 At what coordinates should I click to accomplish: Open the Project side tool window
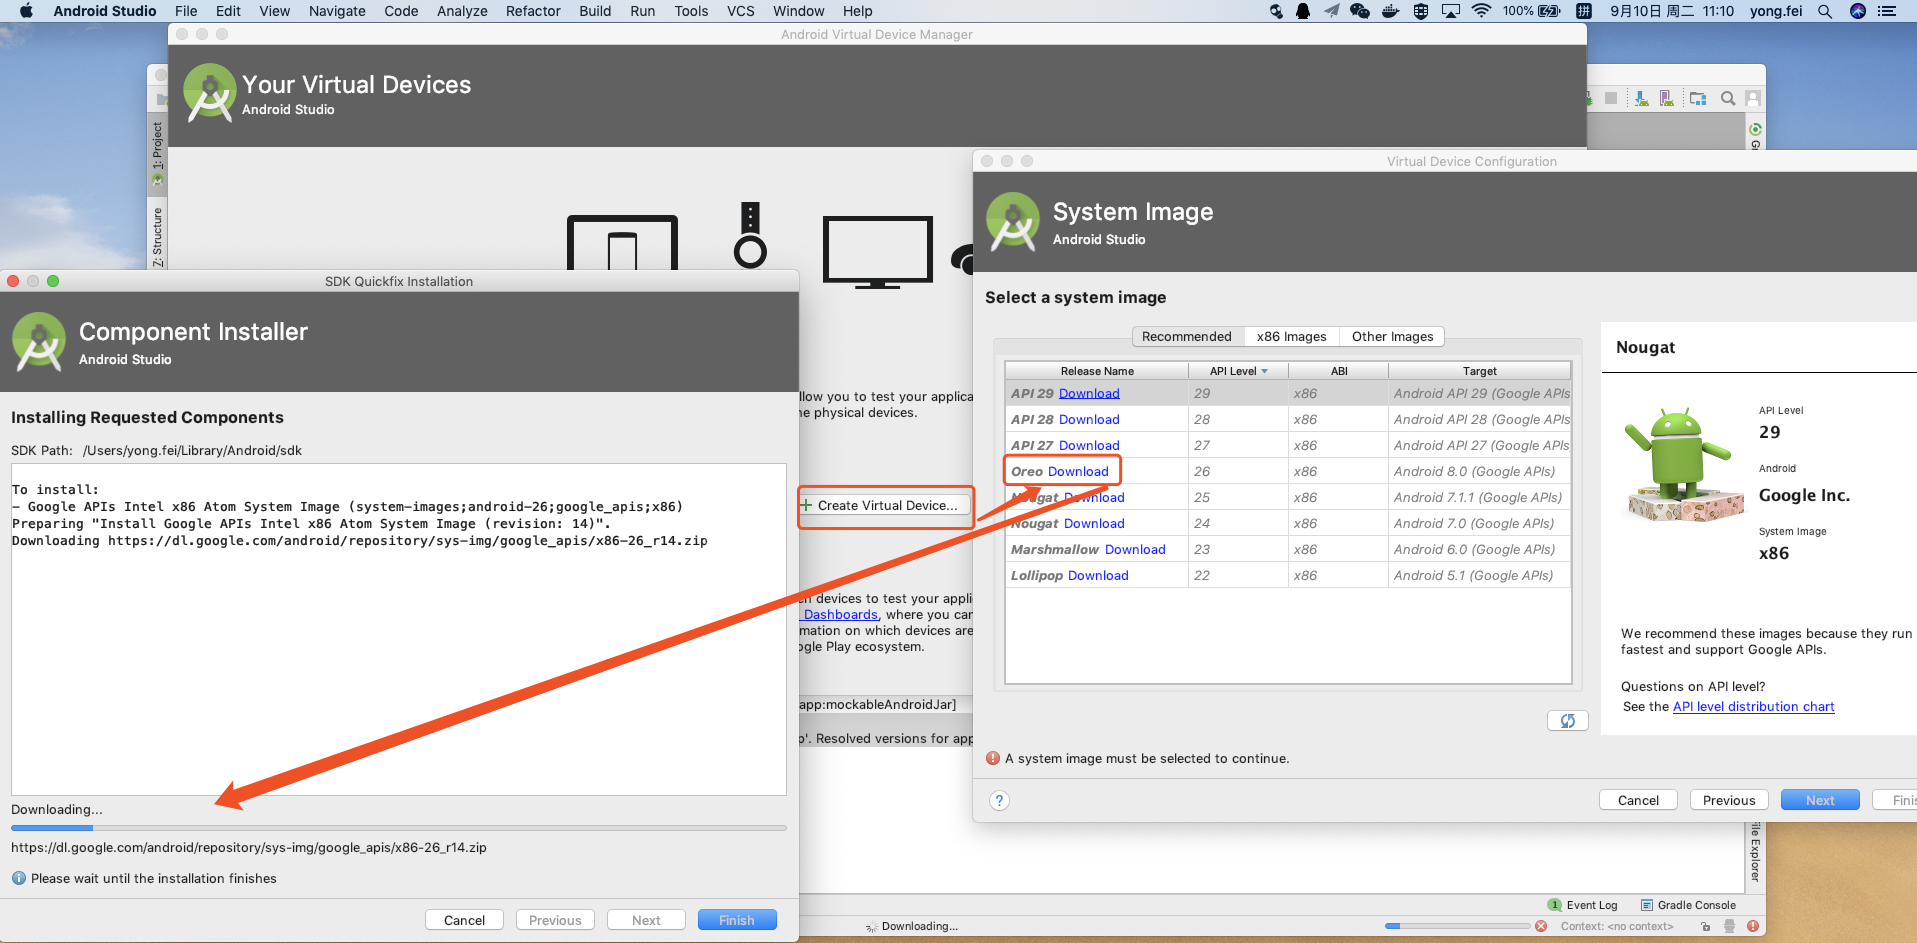click(158, 155)
